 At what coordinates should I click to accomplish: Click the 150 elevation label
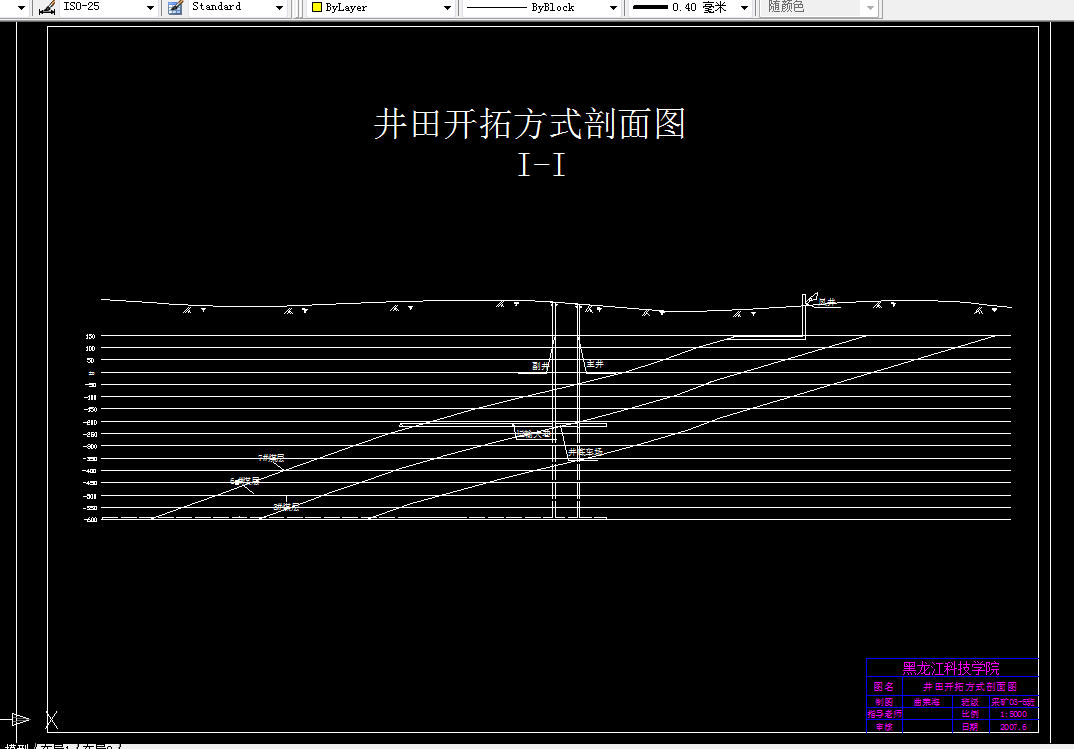point(90,336)
